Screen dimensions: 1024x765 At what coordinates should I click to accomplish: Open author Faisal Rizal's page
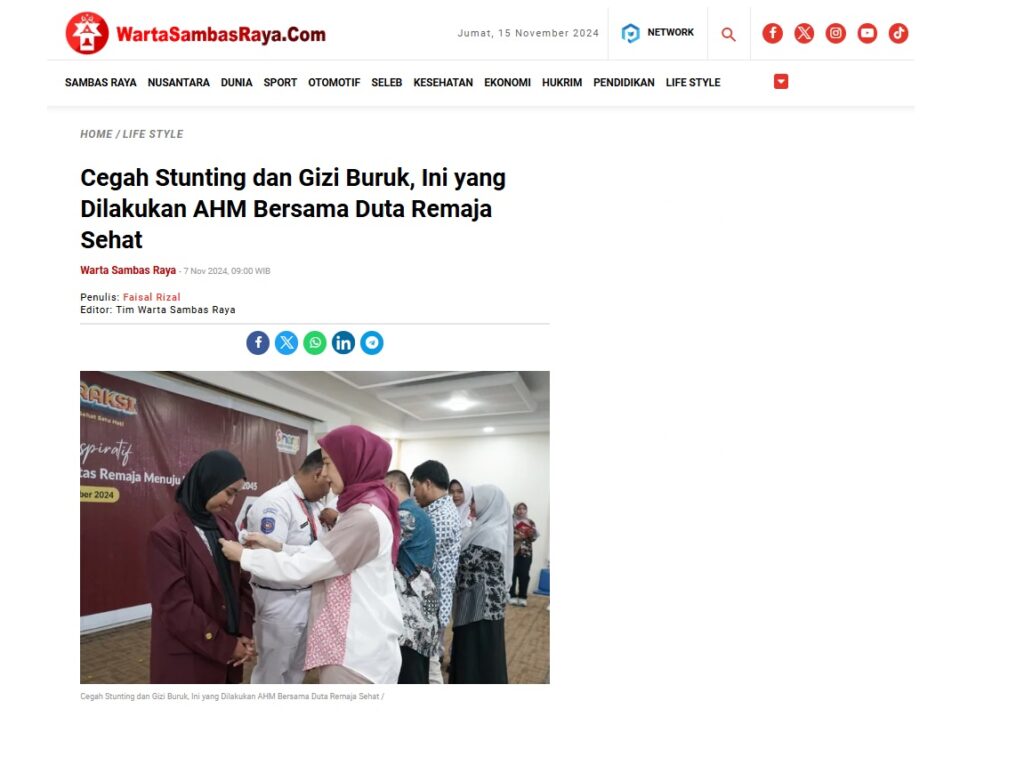152,297
